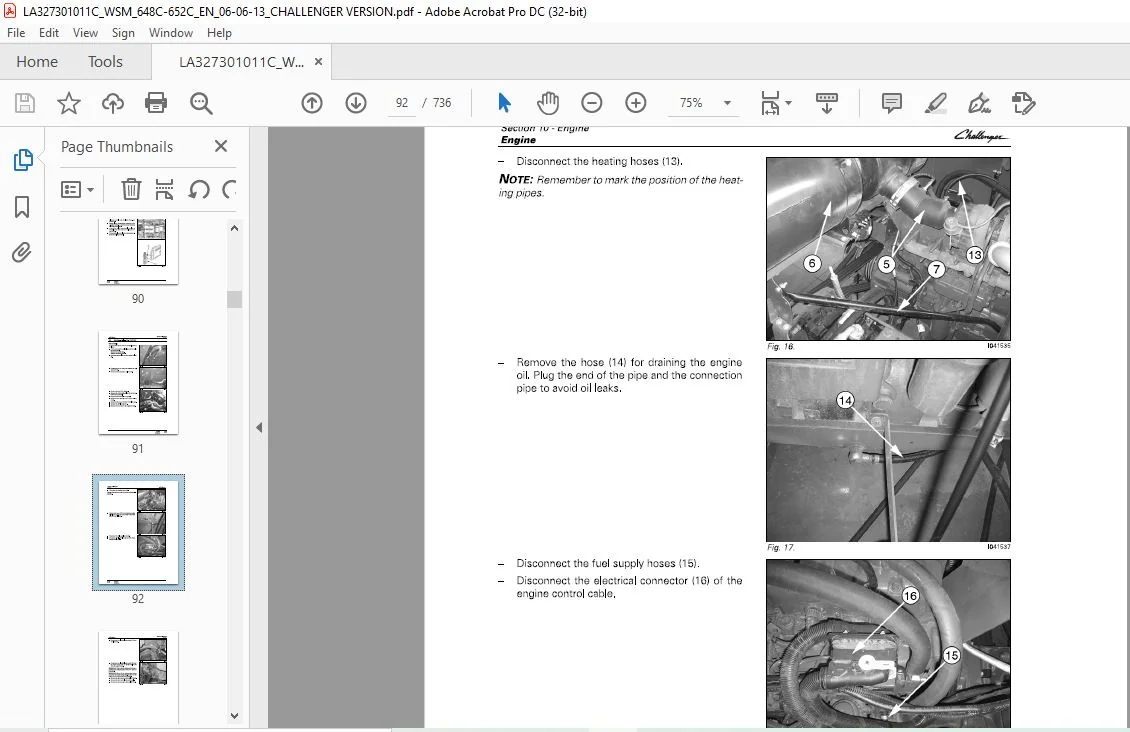This screenshot has height=732, width=1130.
Task: Open the zoom level dropdown arrow
Action: click(x=727, y=103)
